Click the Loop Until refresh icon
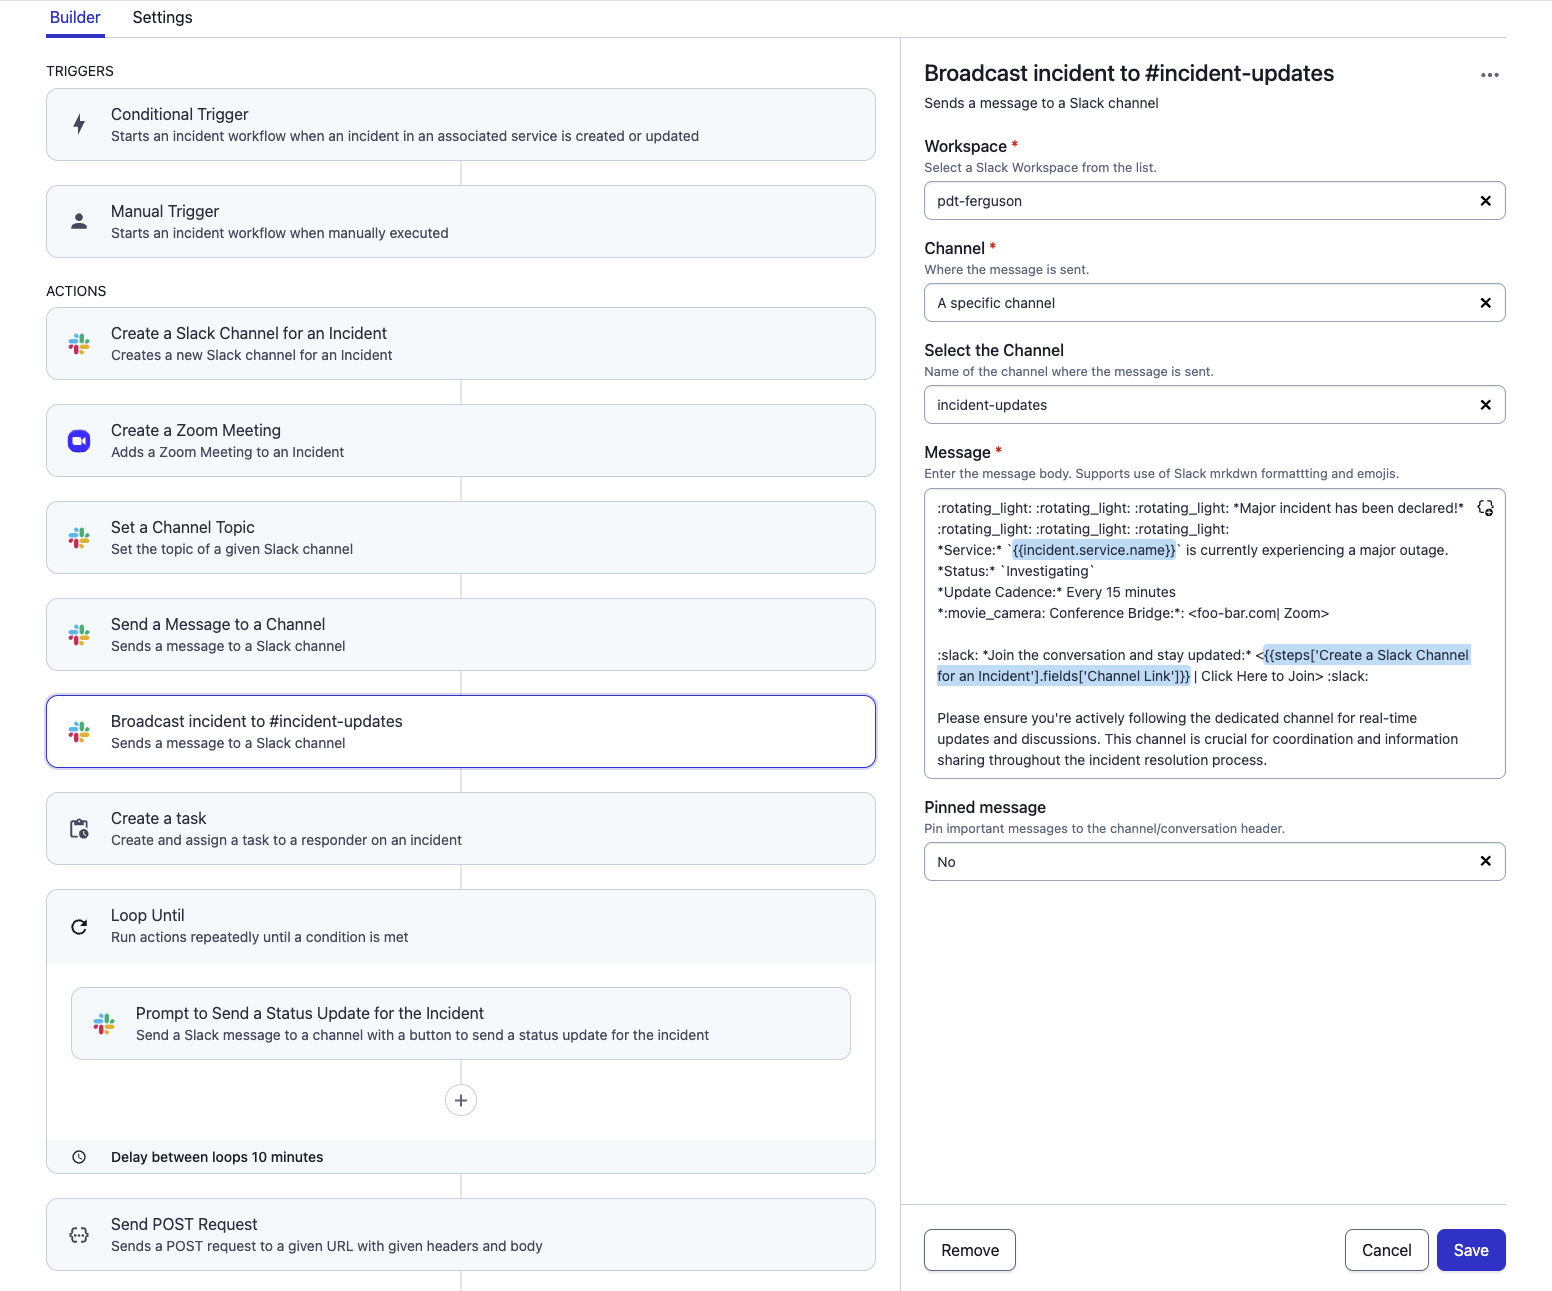 79,927
